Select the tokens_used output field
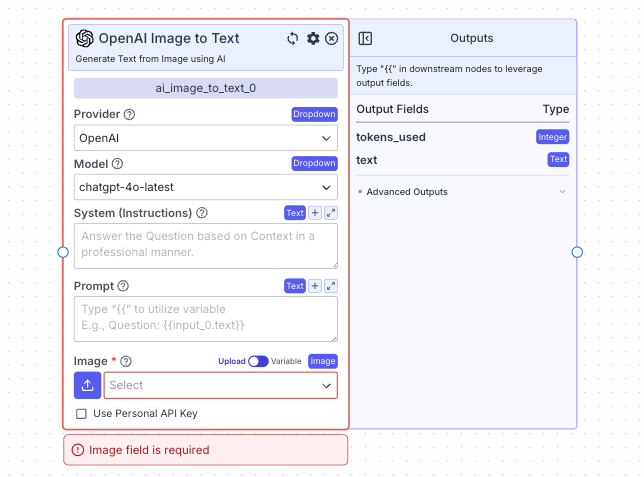 (x=391, y=137)
